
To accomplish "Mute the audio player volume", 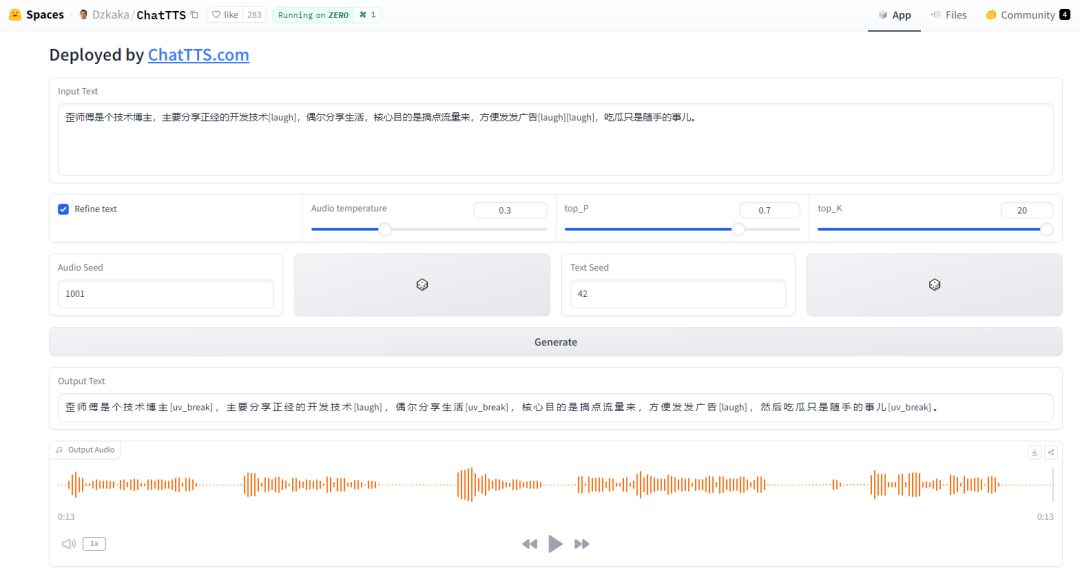I will point(68,544).
